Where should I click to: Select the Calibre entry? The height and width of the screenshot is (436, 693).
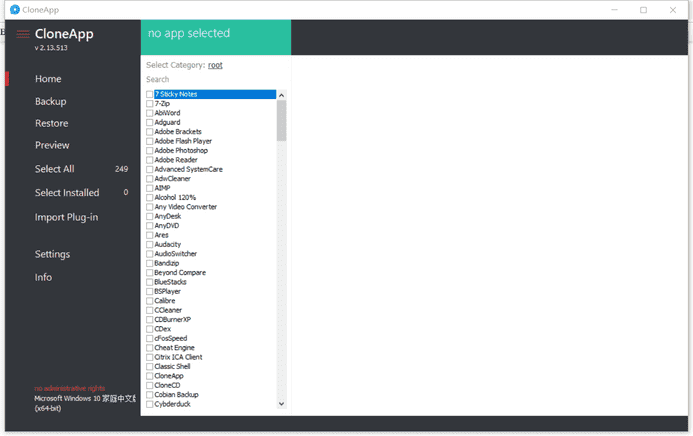point(164,301)
